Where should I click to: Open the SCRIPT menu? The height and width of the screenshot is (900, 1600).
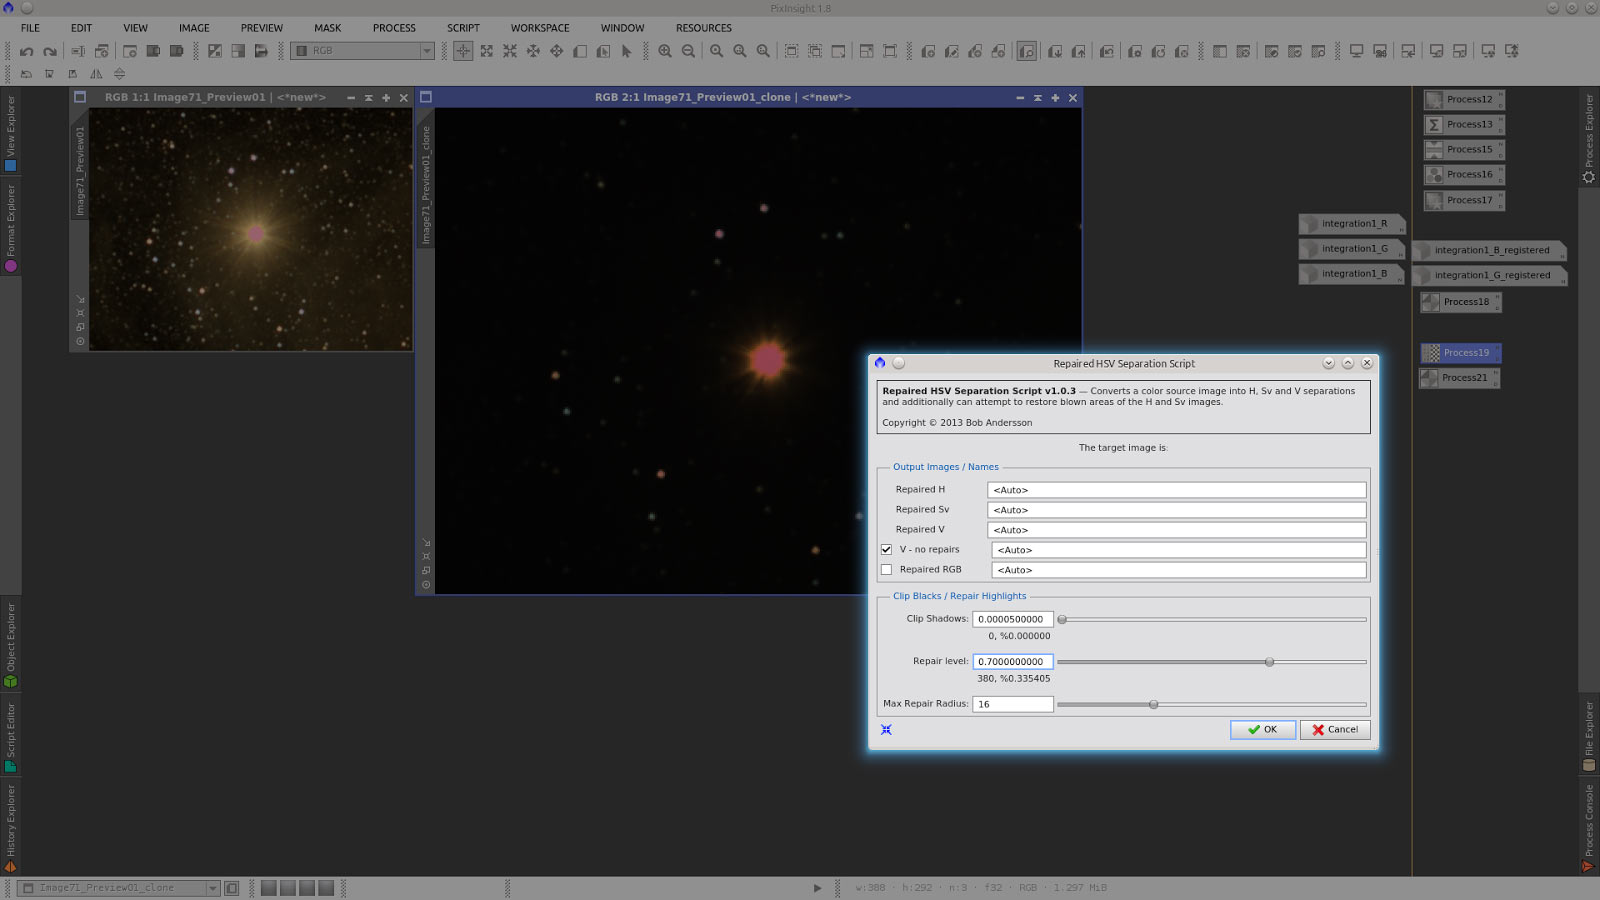pyautogui.click(x=463, y=28)
